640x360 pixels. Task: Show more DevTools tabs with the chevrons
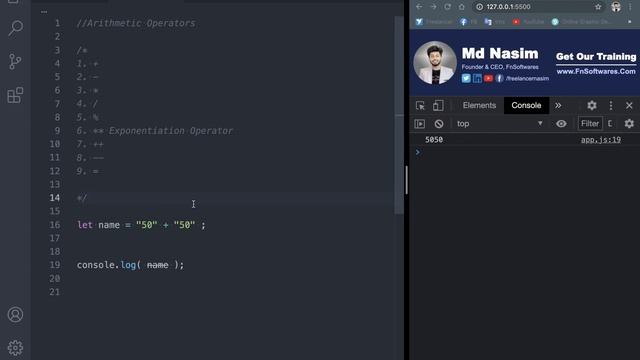coord(558,105)
